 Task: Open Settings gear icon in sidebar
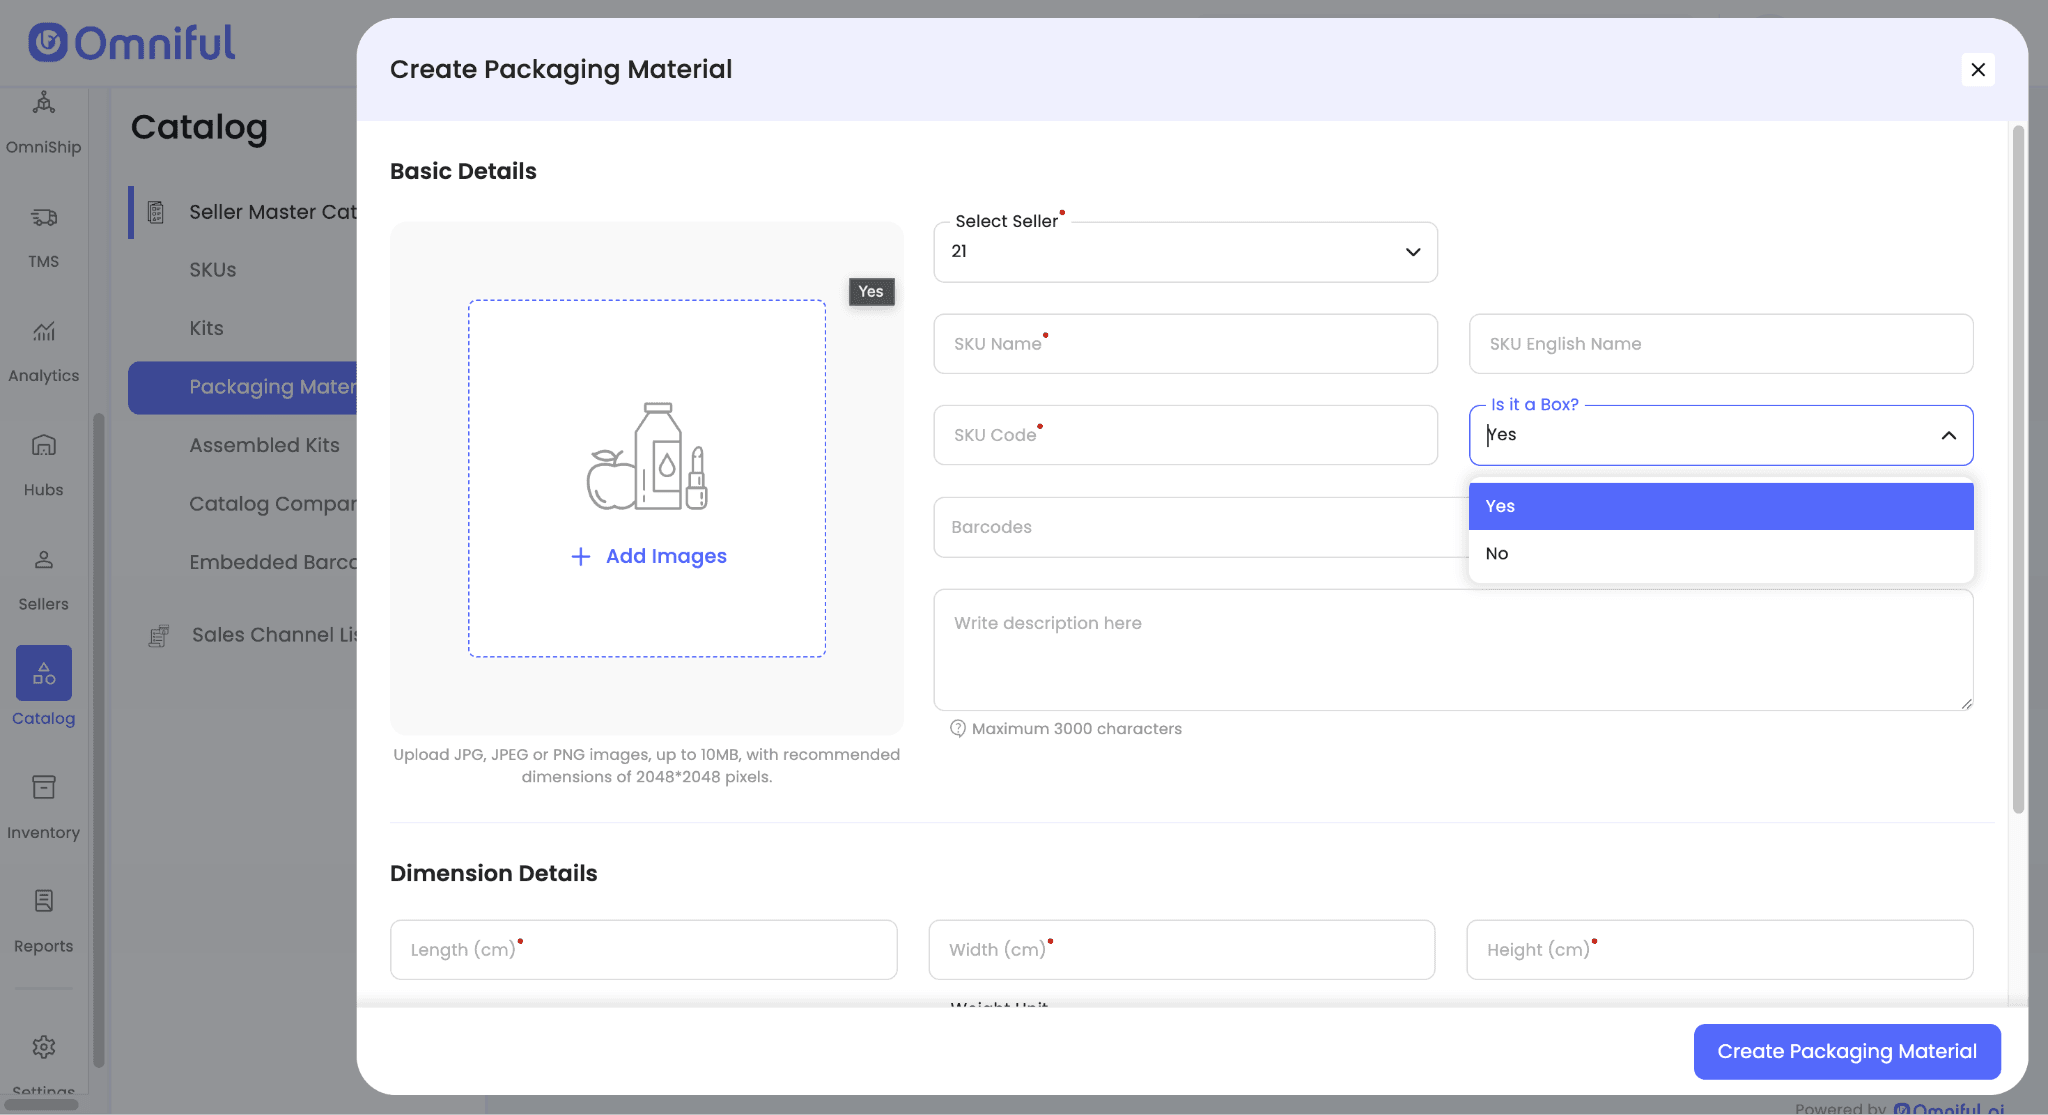pos(43,1047)
